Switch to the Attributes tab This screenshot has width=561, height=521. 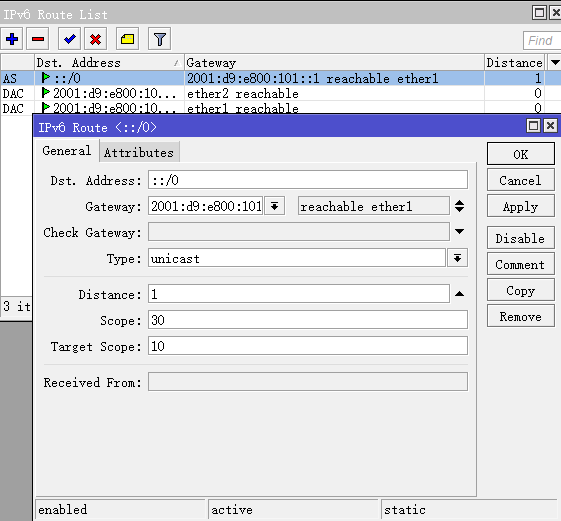coord(139,153)
